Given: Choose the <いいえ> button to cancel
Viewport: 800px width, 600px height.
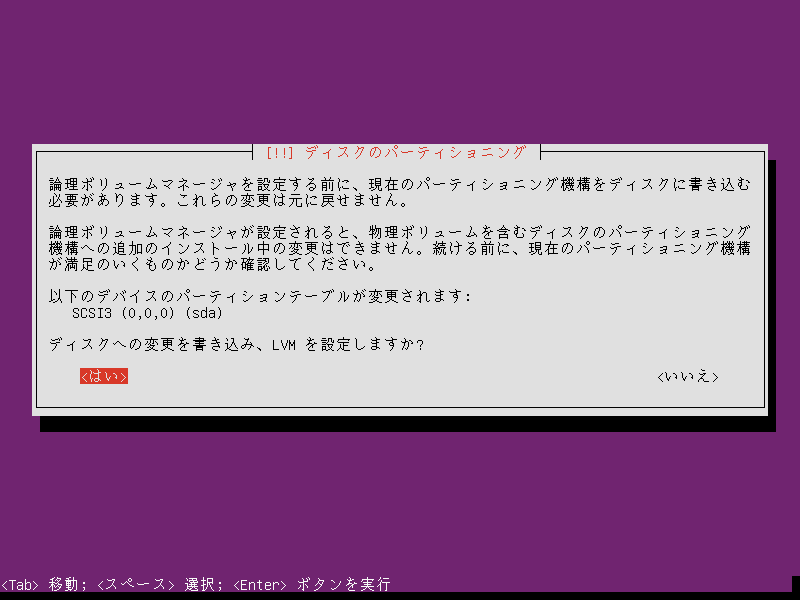Looking at the screenshot, I should (688, 377).
